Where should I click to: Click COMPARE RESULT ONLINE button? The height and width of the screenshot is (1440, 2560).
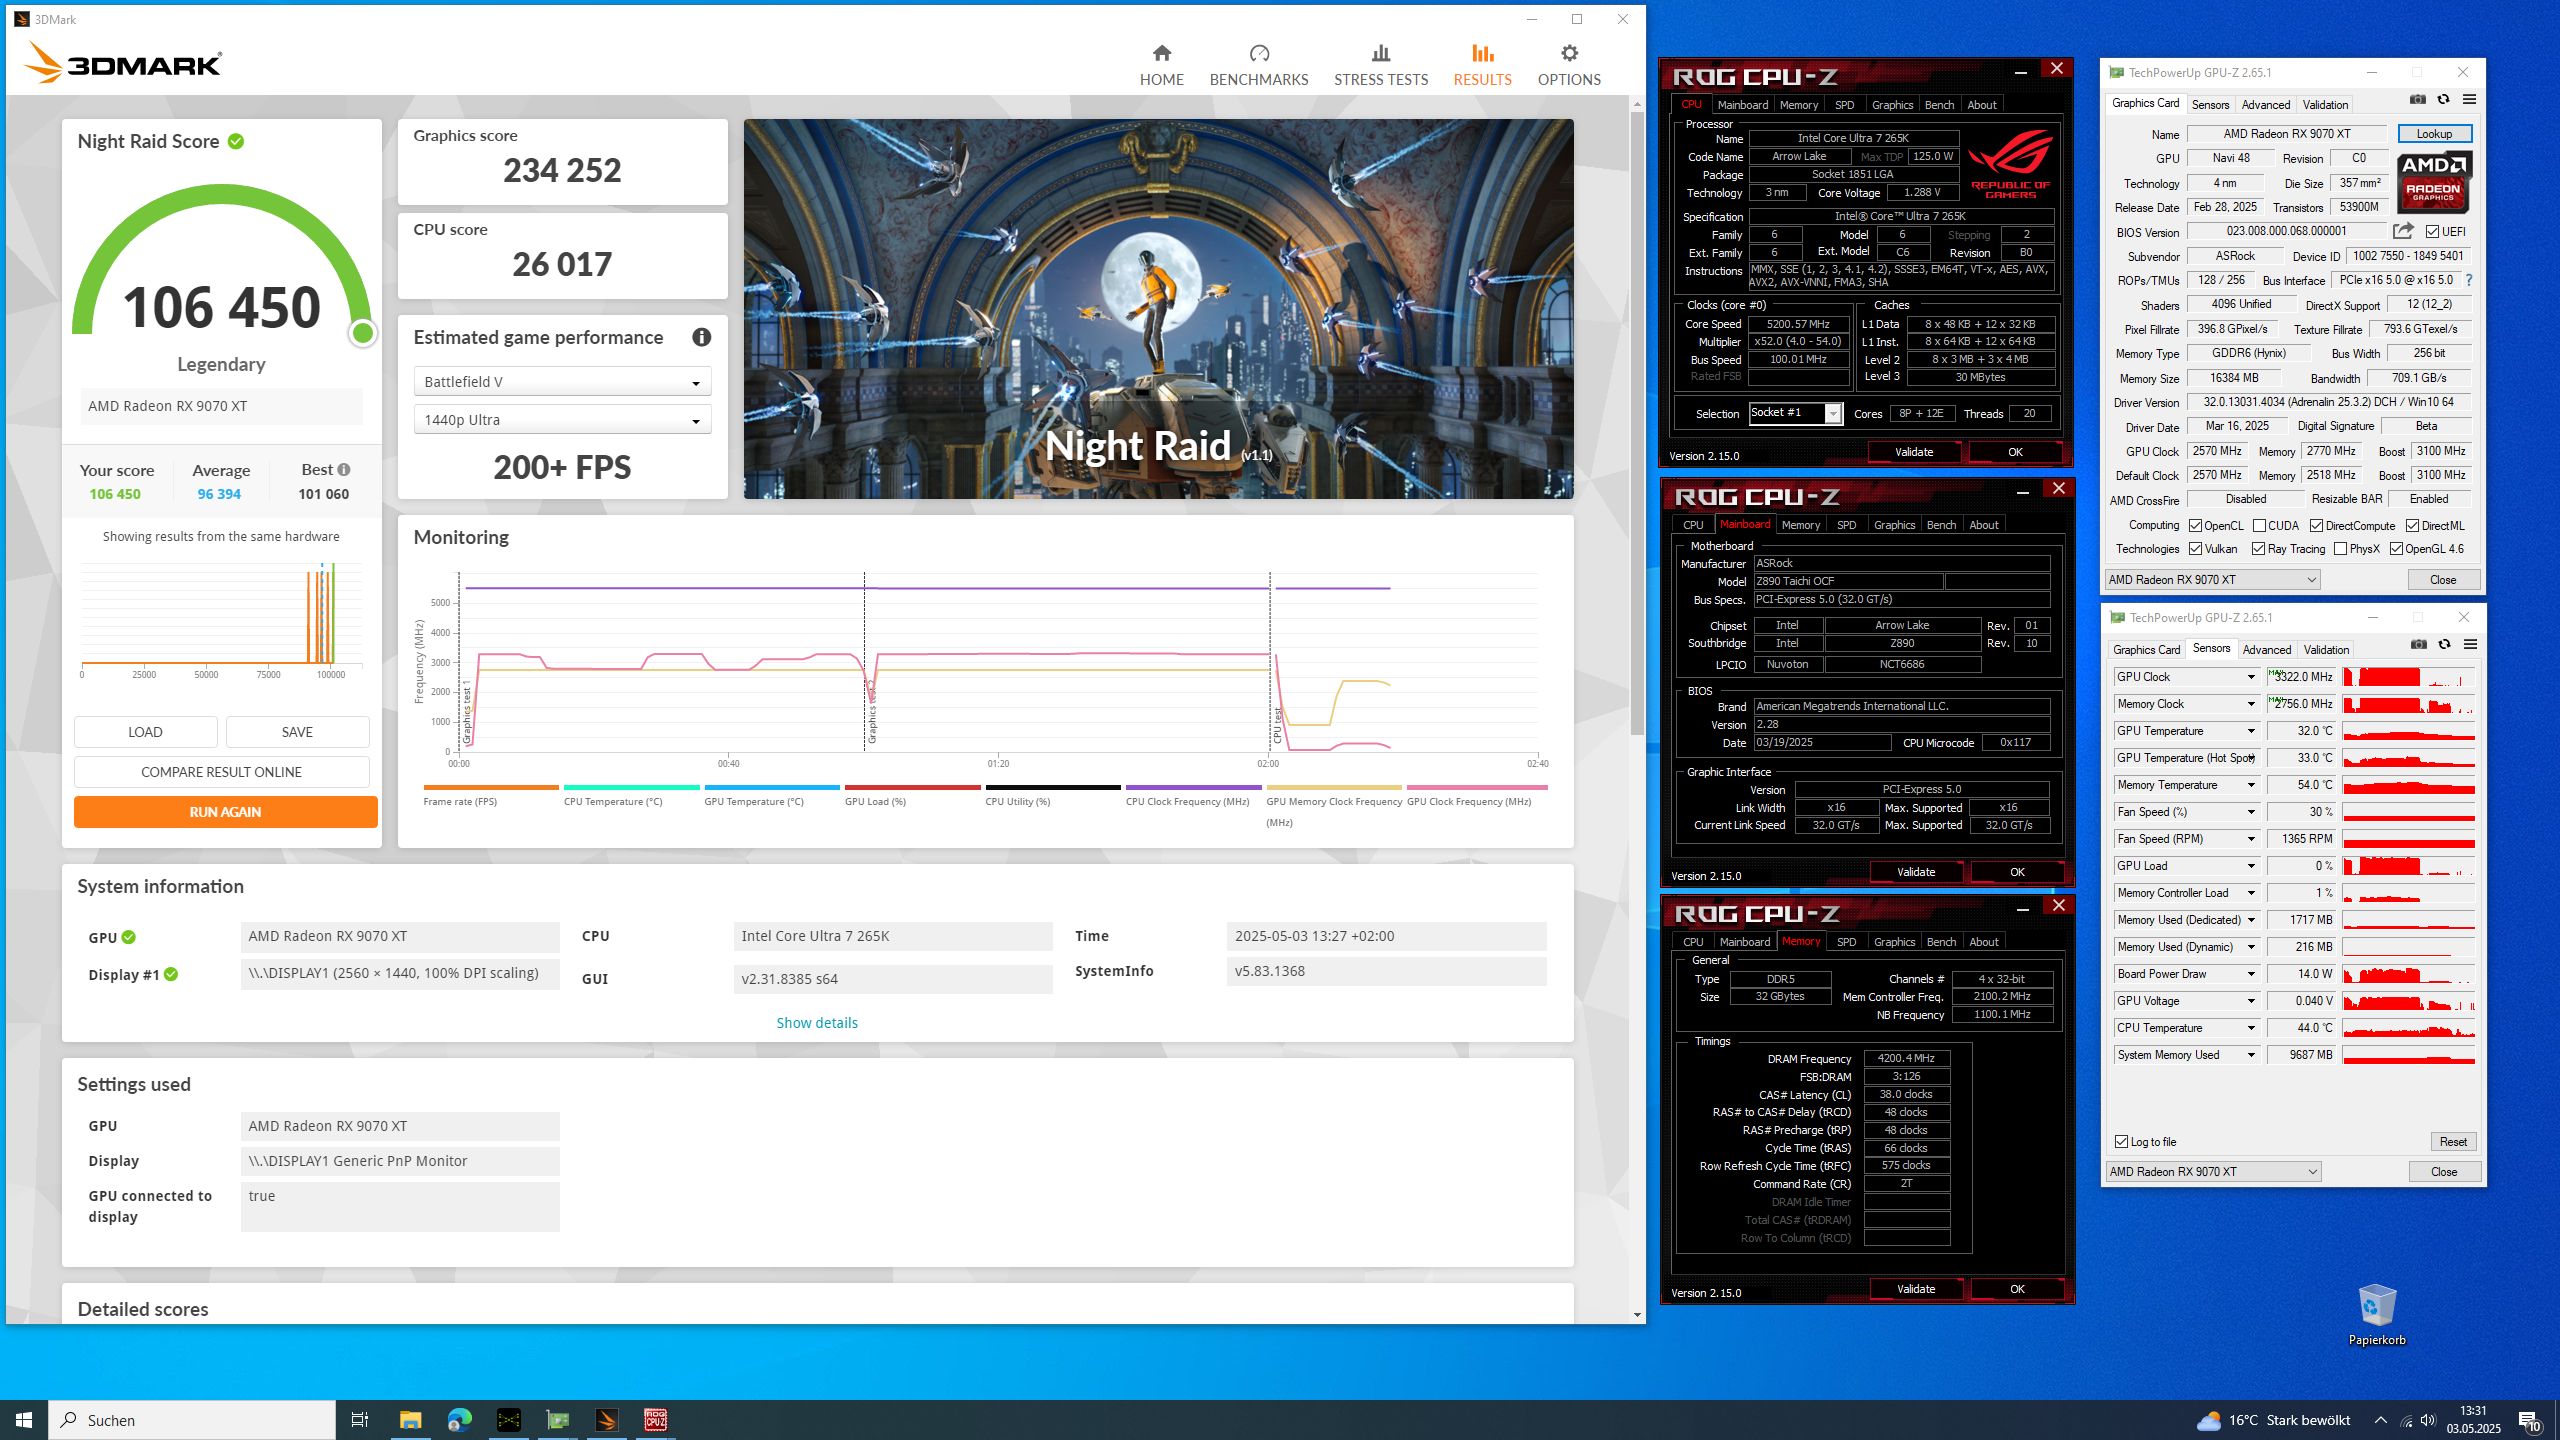[221, 772]
